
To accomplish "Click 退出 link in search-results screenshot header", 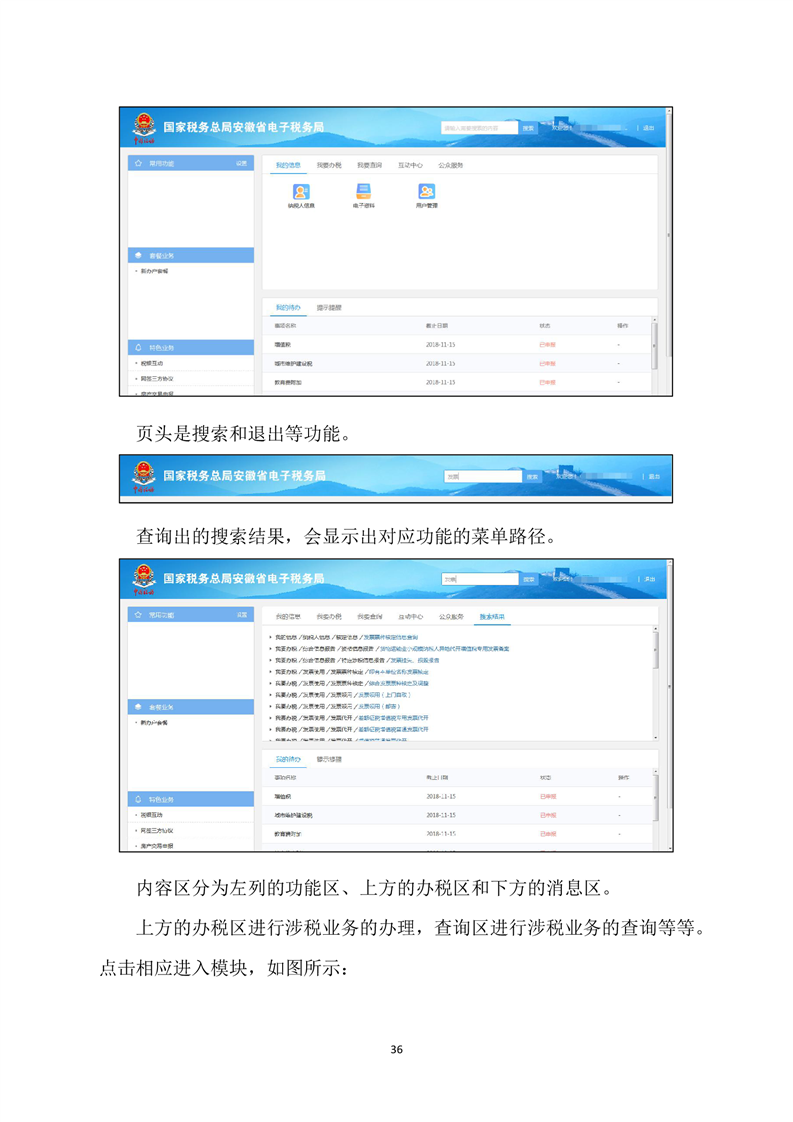I will tap(649, 580).
